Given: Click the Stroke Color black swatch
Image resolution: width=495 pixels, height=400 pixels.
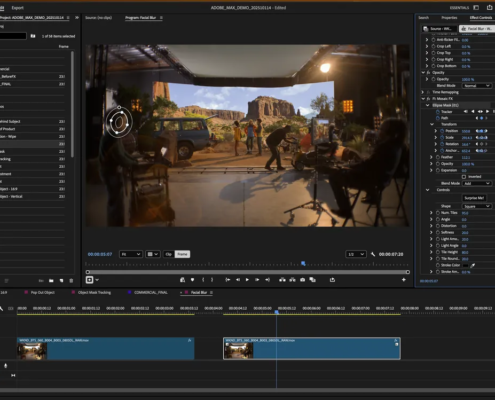Looking at the screenshot, I should [x=465, y=265].
